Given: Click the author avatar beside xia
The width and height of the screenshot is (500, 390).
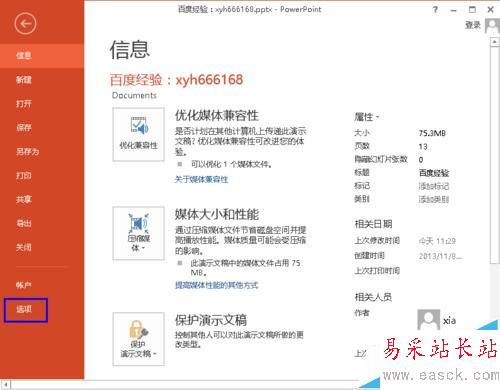Looking at the screenshot, I should click(428, 320).
